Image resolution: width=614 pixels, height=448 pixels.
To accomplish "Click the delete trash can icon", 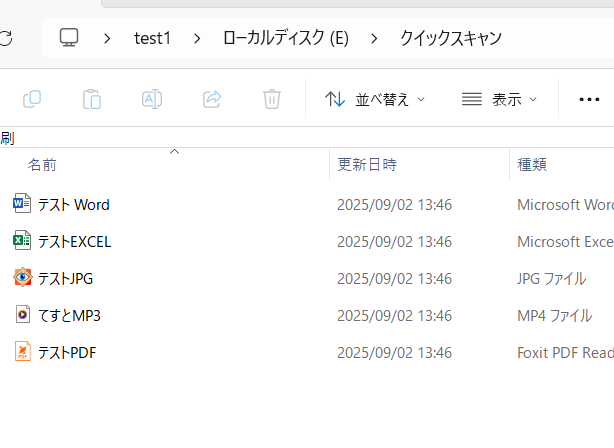I will pos(272,99).
